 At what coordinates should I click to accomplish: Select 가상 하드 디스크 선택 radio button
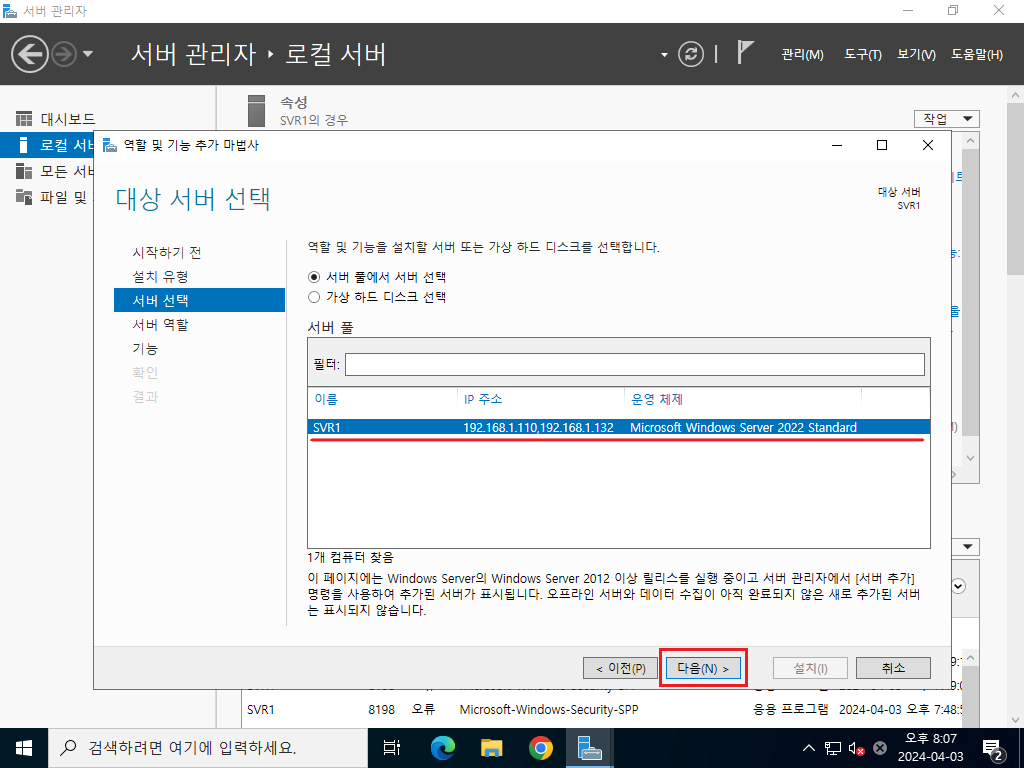[x=314, y=297]
